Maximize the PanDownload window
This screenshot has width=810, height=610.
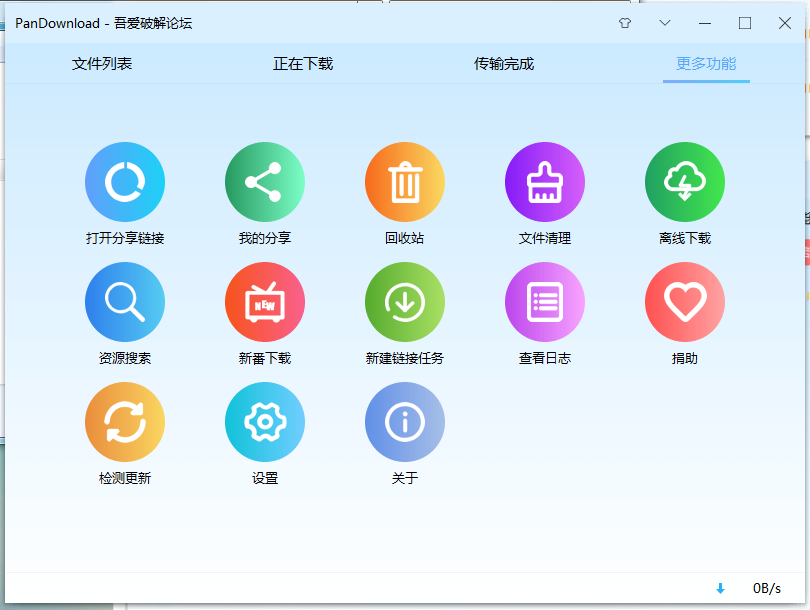click(x=745, y=23)
